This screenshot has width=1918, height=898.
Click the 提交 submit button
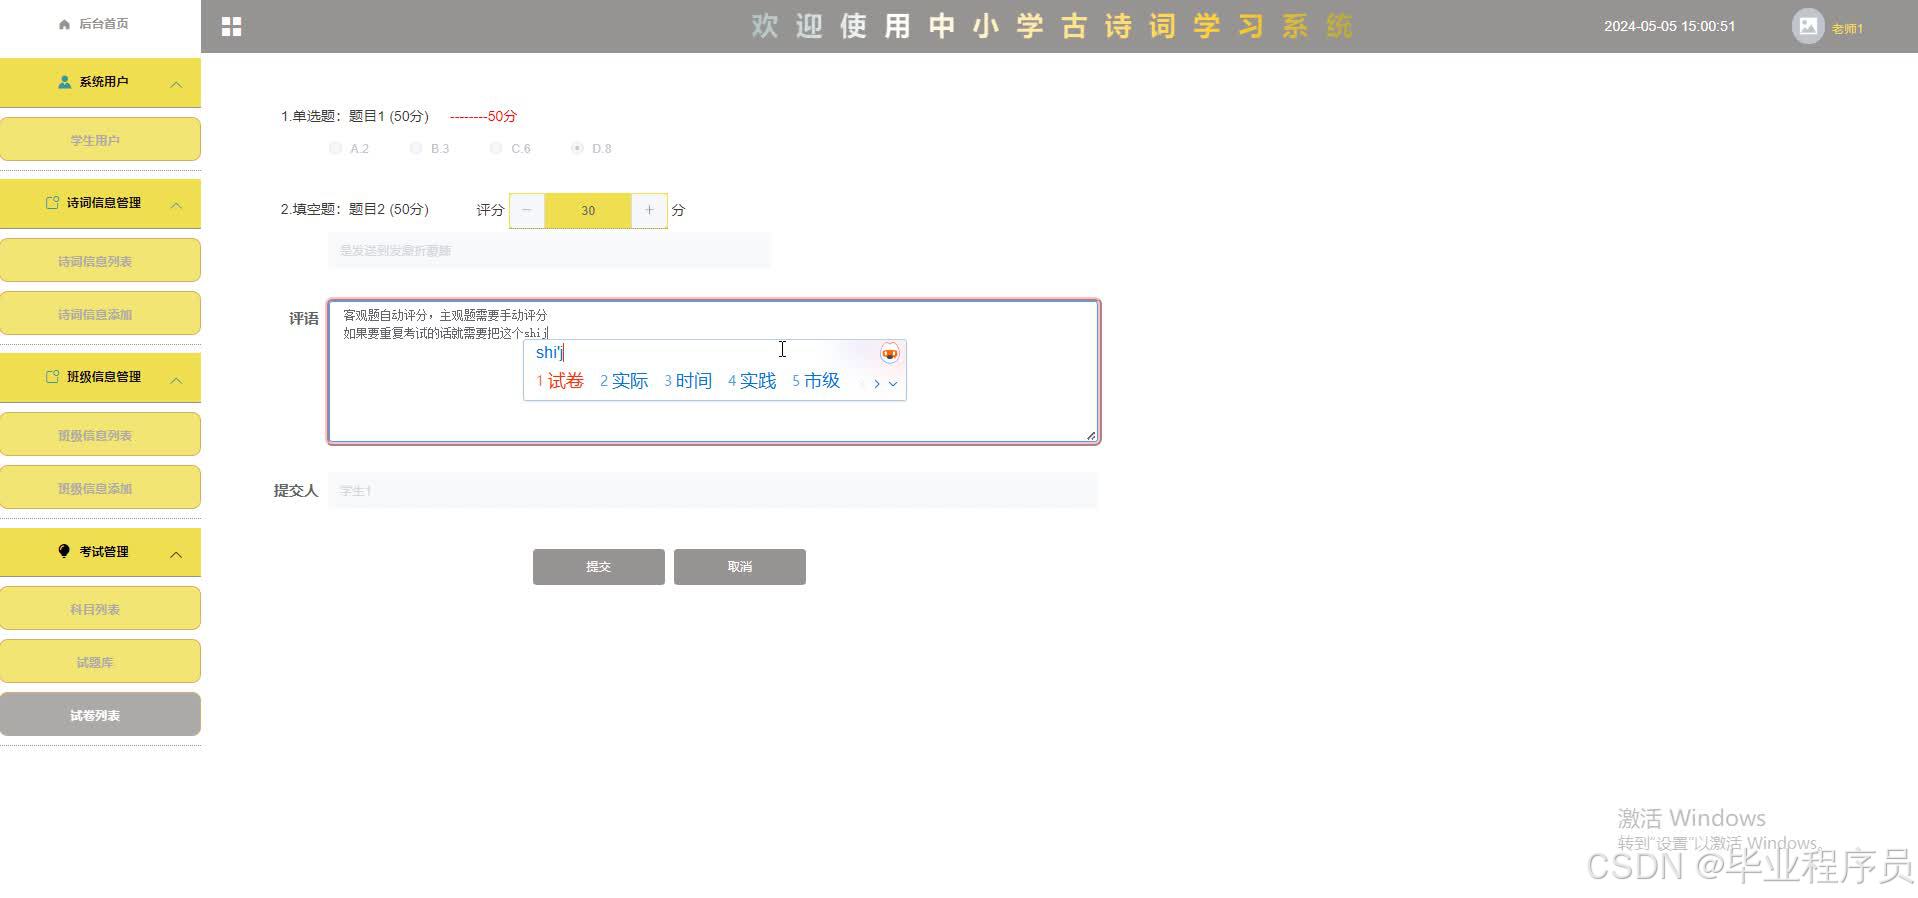598,567
